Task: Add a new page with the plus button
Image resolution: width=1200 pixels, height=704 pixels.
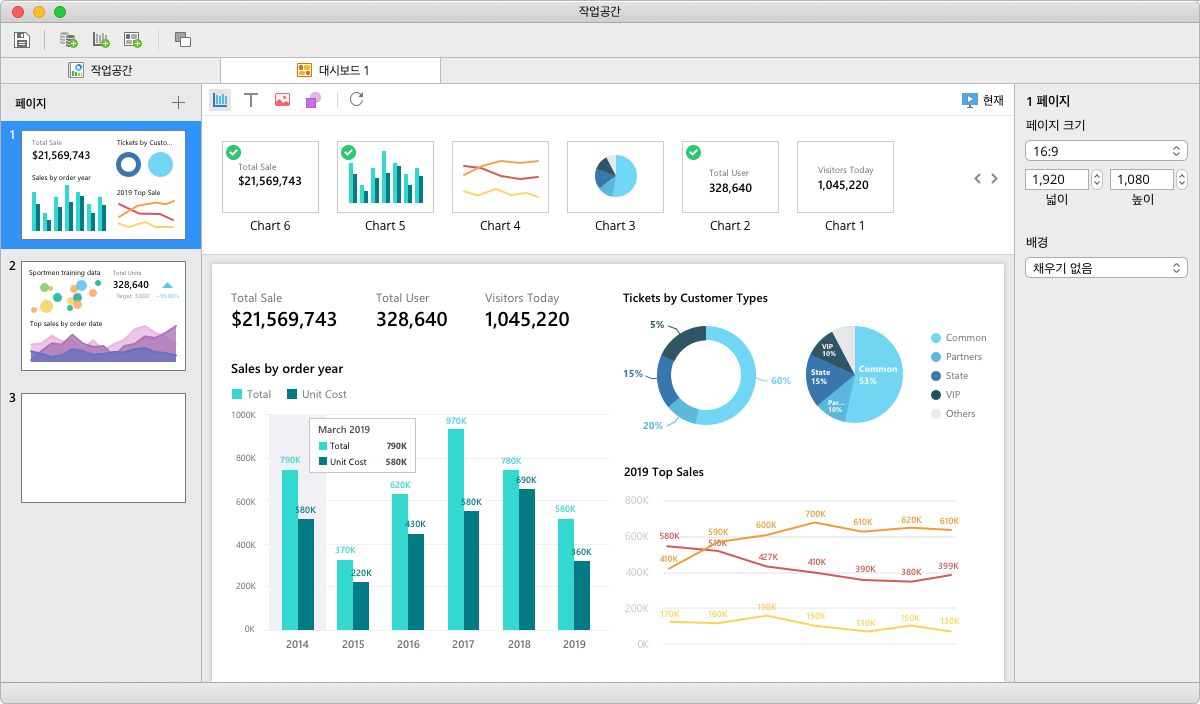Action: click(179, 102)
